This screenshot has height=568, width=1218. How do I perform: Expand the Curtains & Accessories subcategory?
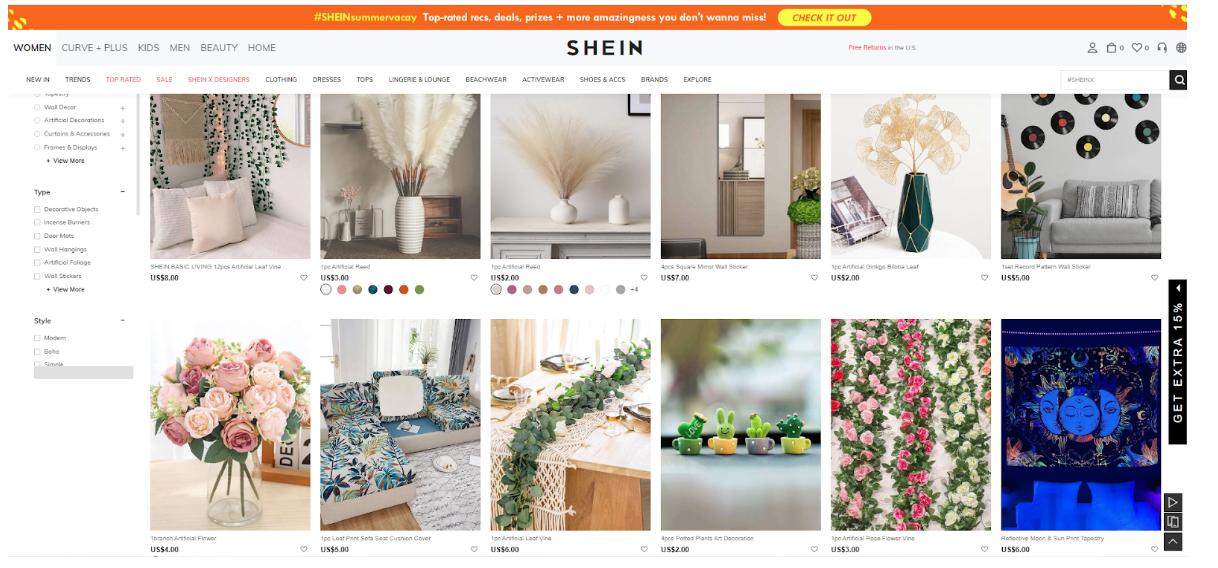123,134
